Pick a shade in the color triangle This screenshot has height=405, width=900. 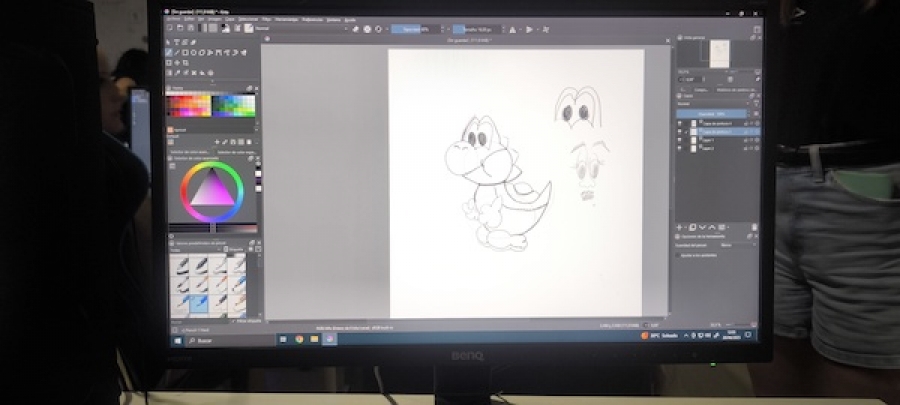click(x=212, y=190)
